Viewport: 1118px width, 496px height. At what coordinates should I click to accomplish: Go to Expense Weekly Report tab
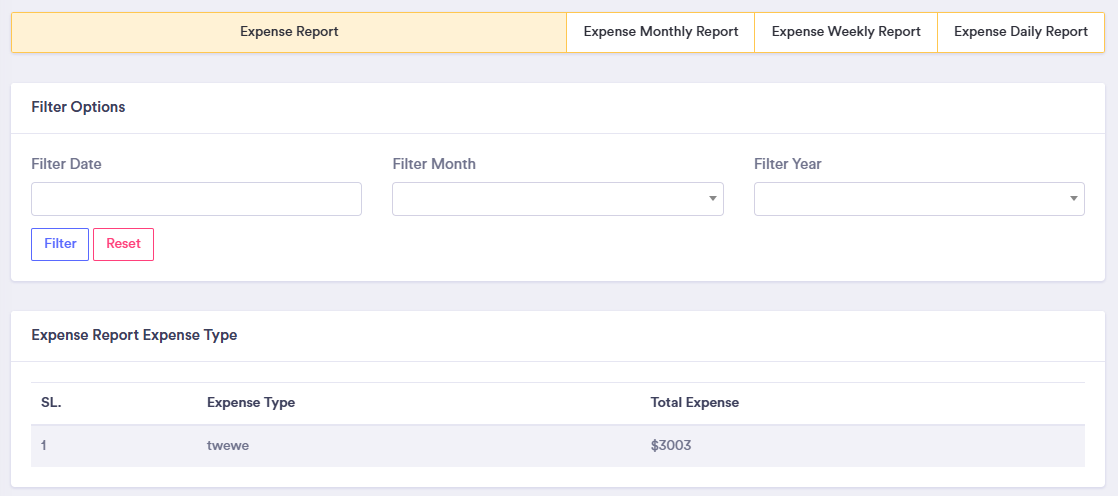click(846, 32)
